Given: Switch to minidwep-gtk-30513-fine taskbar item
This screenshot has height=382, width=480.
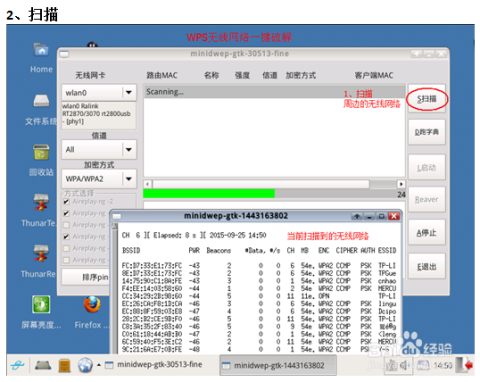Looking at the screenshot, I should [154, 365].
